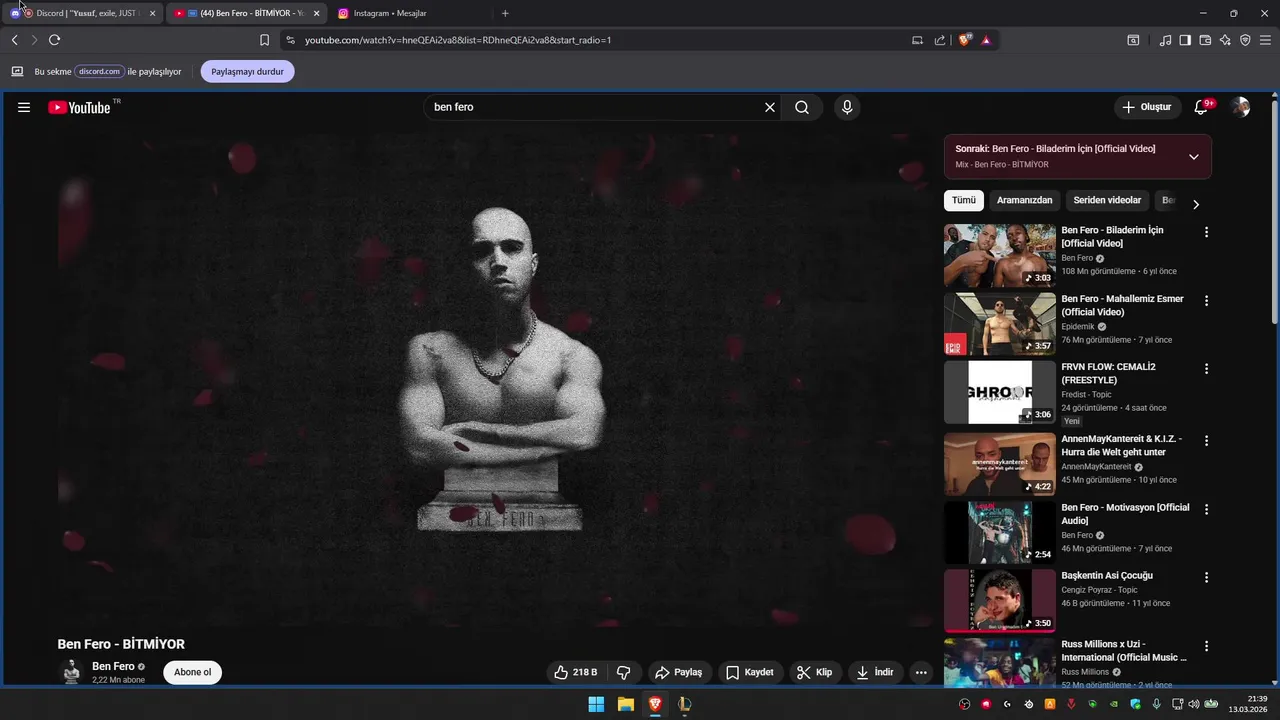The width and height of the screenshot is (1280, 720).
Task: Open Brave Leo AI sparkle icon
Action: (x=1225, y=40)
